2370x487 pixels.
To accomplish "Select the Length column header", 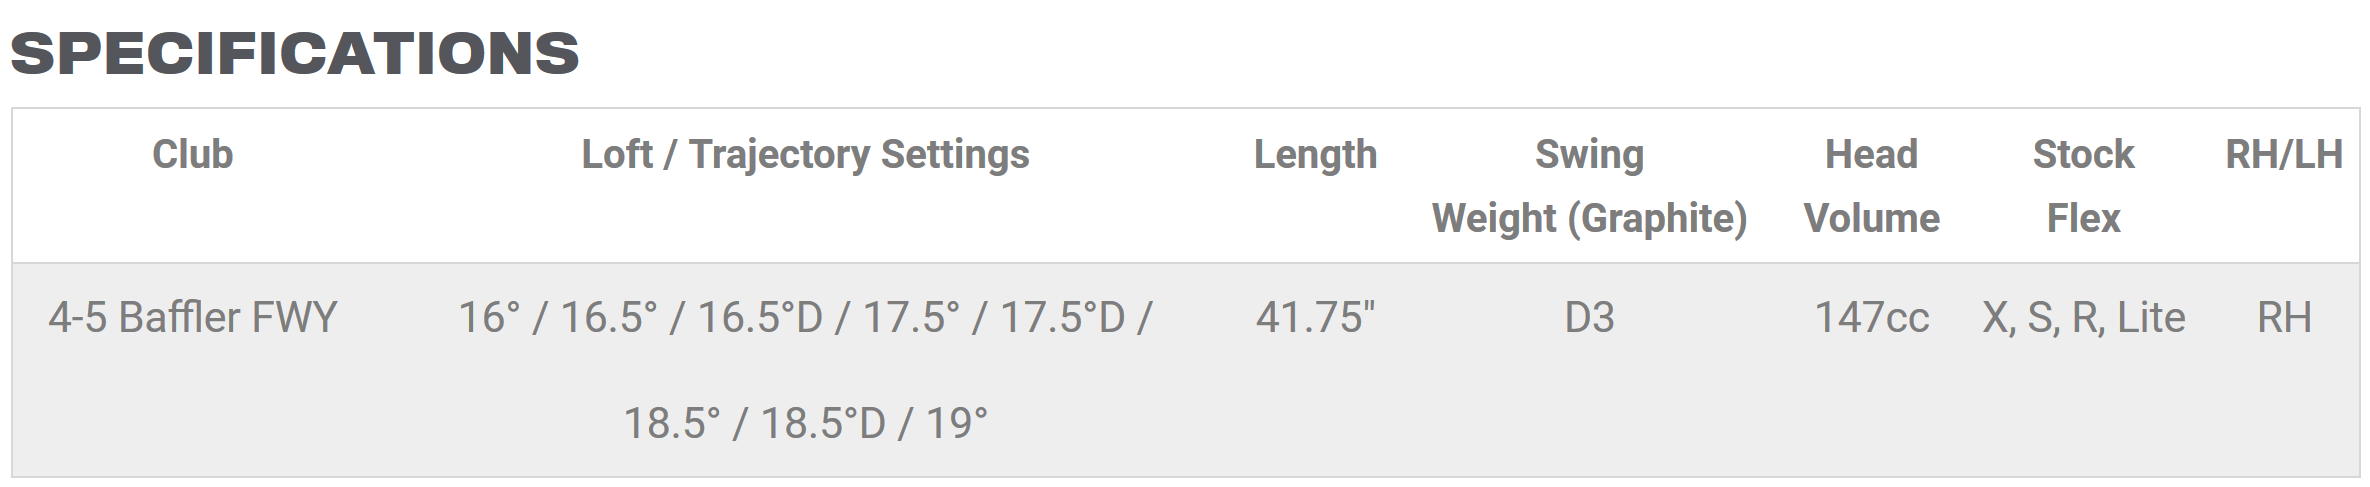I will (x=1315, y=156).
